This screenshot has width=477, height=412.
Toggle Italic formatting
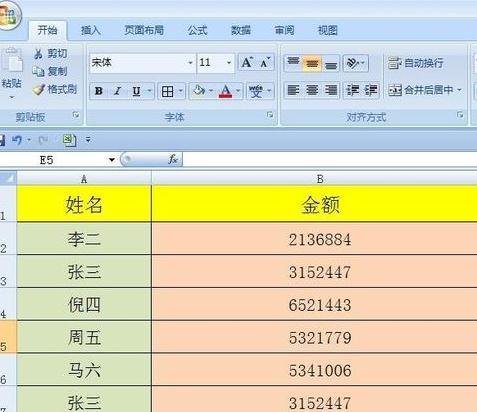tap(117, 91)
